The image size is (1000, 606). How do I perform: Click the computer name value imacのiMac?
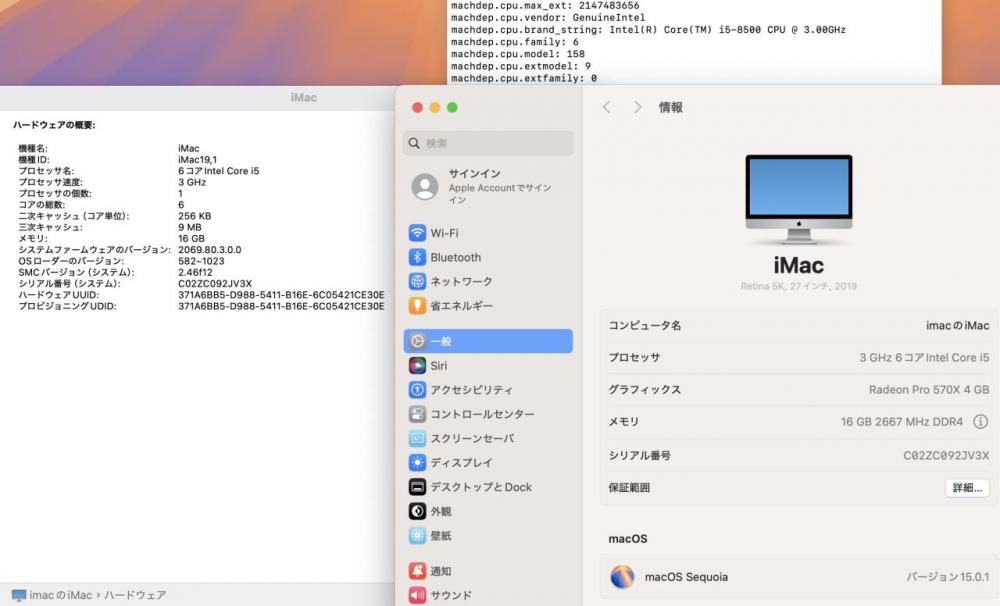(x=957, y=325)
